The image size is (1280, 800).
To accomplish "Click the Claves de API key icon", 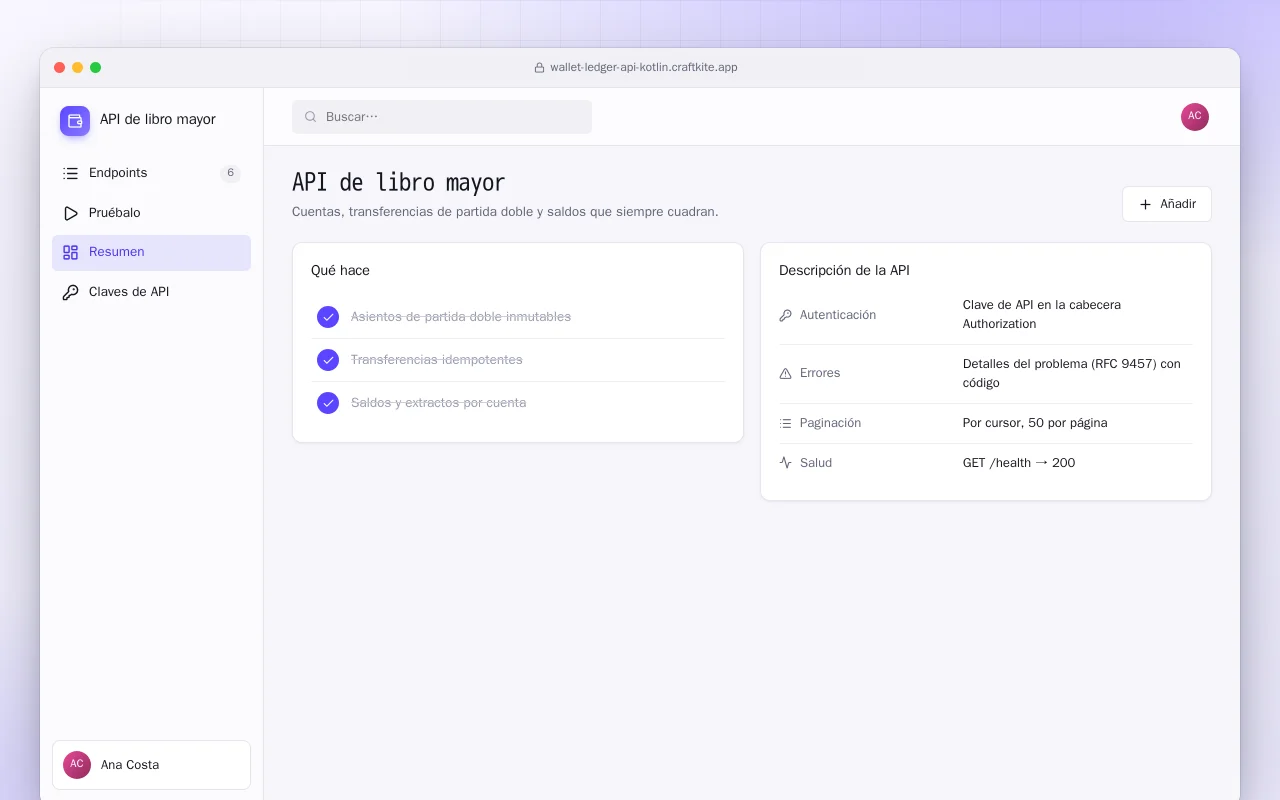I will (x=70, y=292).
